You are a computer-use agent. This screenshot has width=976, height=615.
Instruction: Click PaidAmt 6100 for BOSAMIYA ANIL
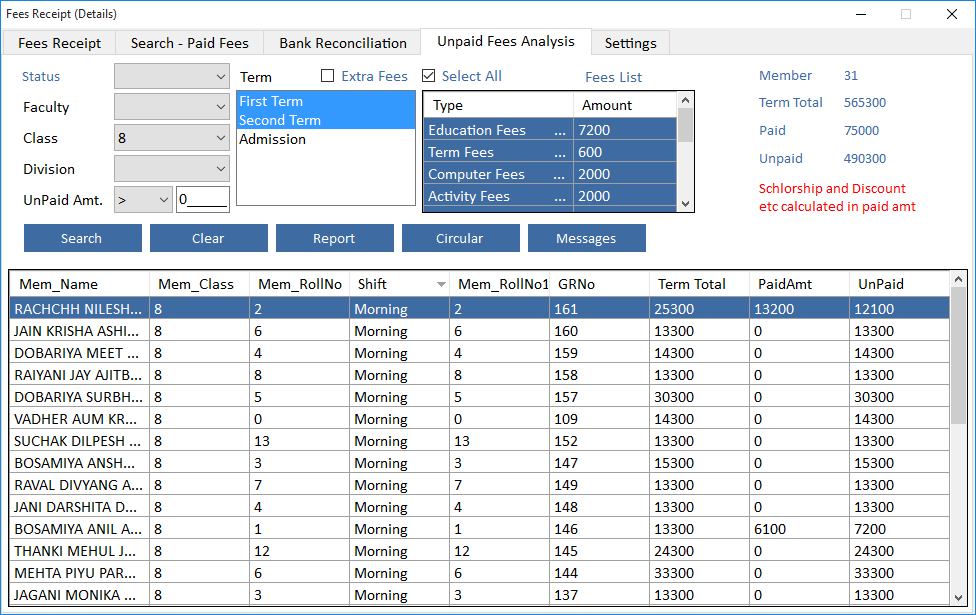point(799,529)
